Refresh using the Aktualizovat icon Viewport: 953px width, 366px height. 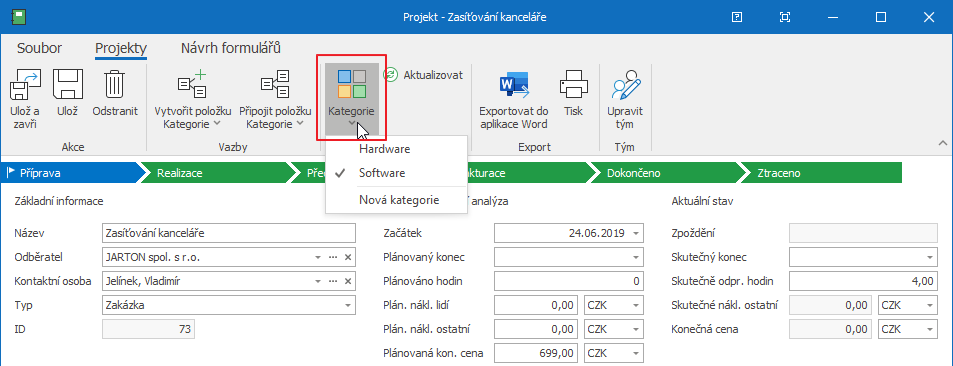(390, 75)
